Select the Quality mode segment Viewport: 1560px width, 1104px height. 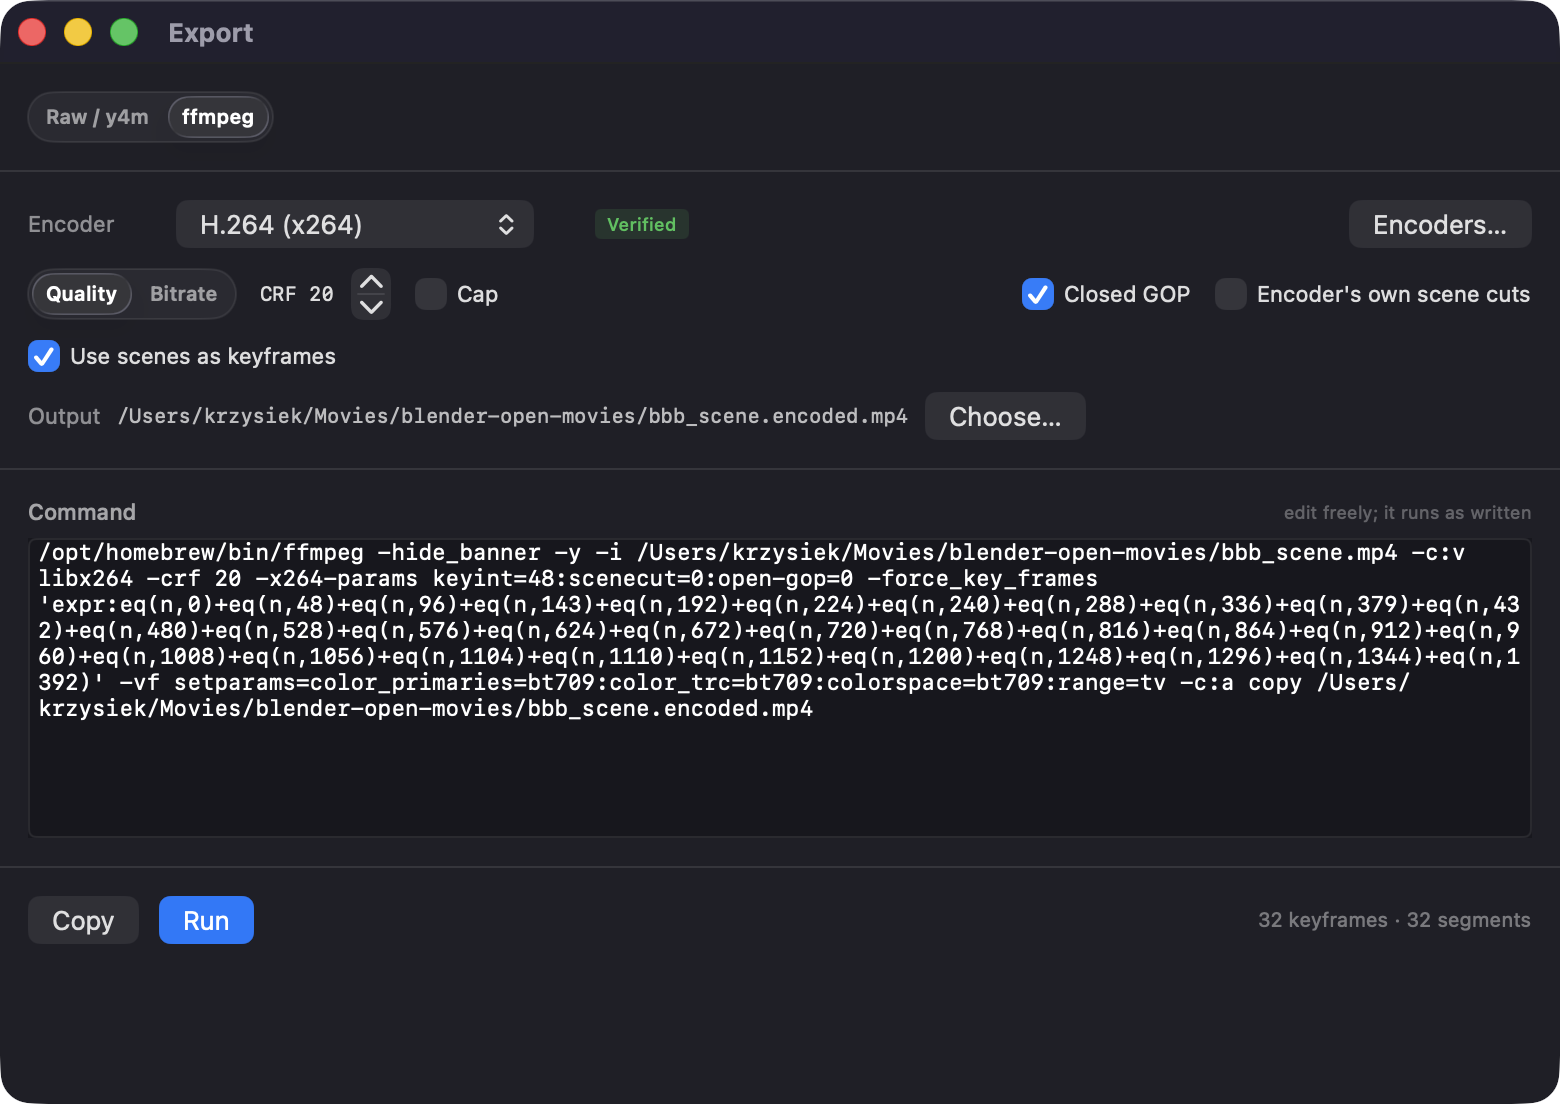pos(82,294)
